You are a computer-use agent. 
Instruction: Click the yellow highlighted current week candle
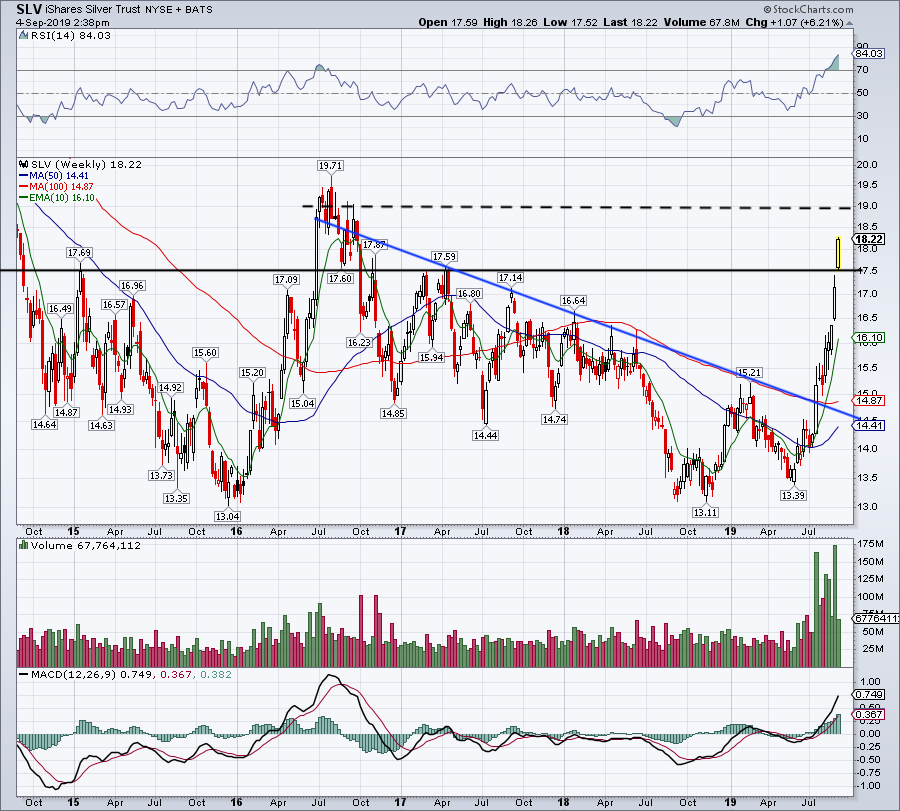[x=839, y=253]
